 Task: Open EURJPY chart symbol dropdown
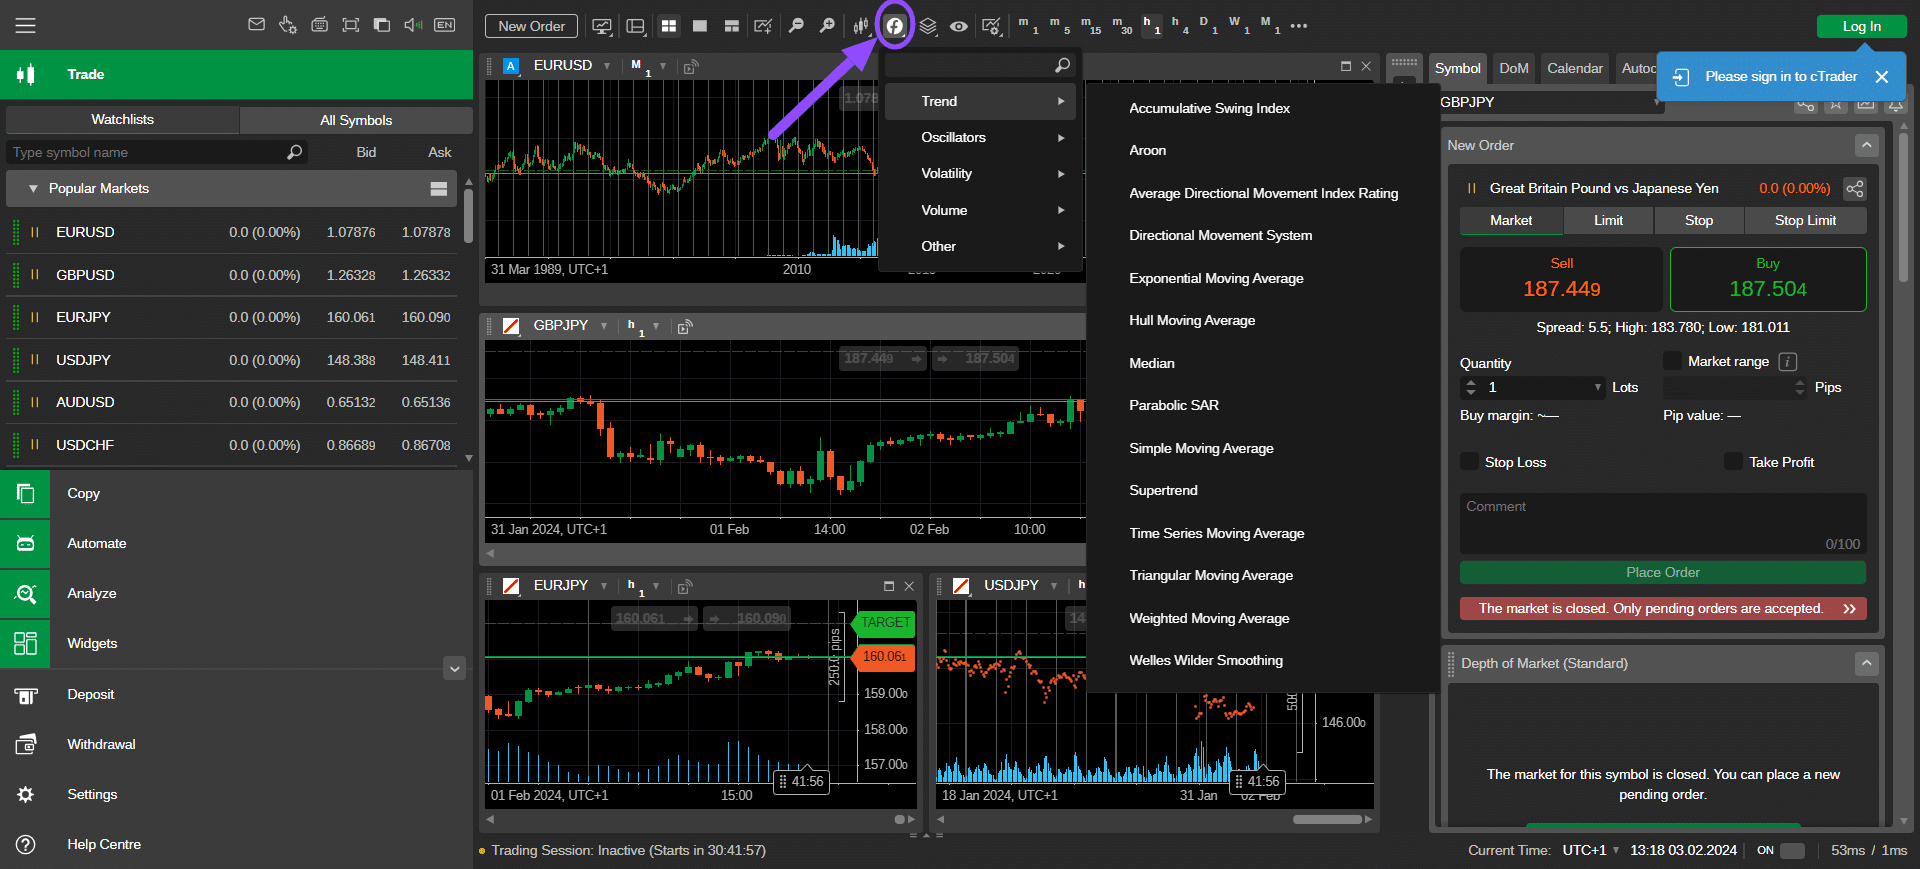coord(604,586)
